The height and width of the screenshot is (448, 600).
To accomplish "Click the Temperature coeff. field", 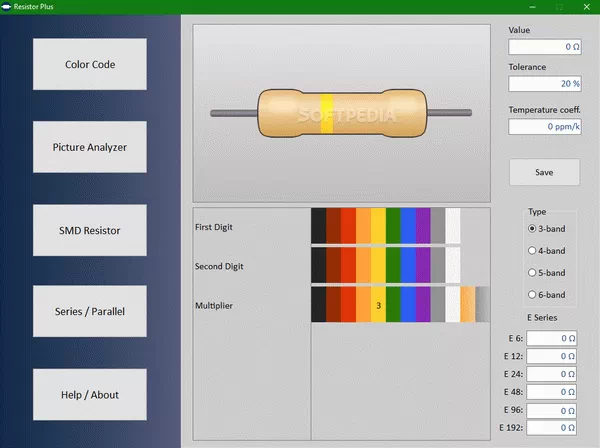I will click(545, 126).
